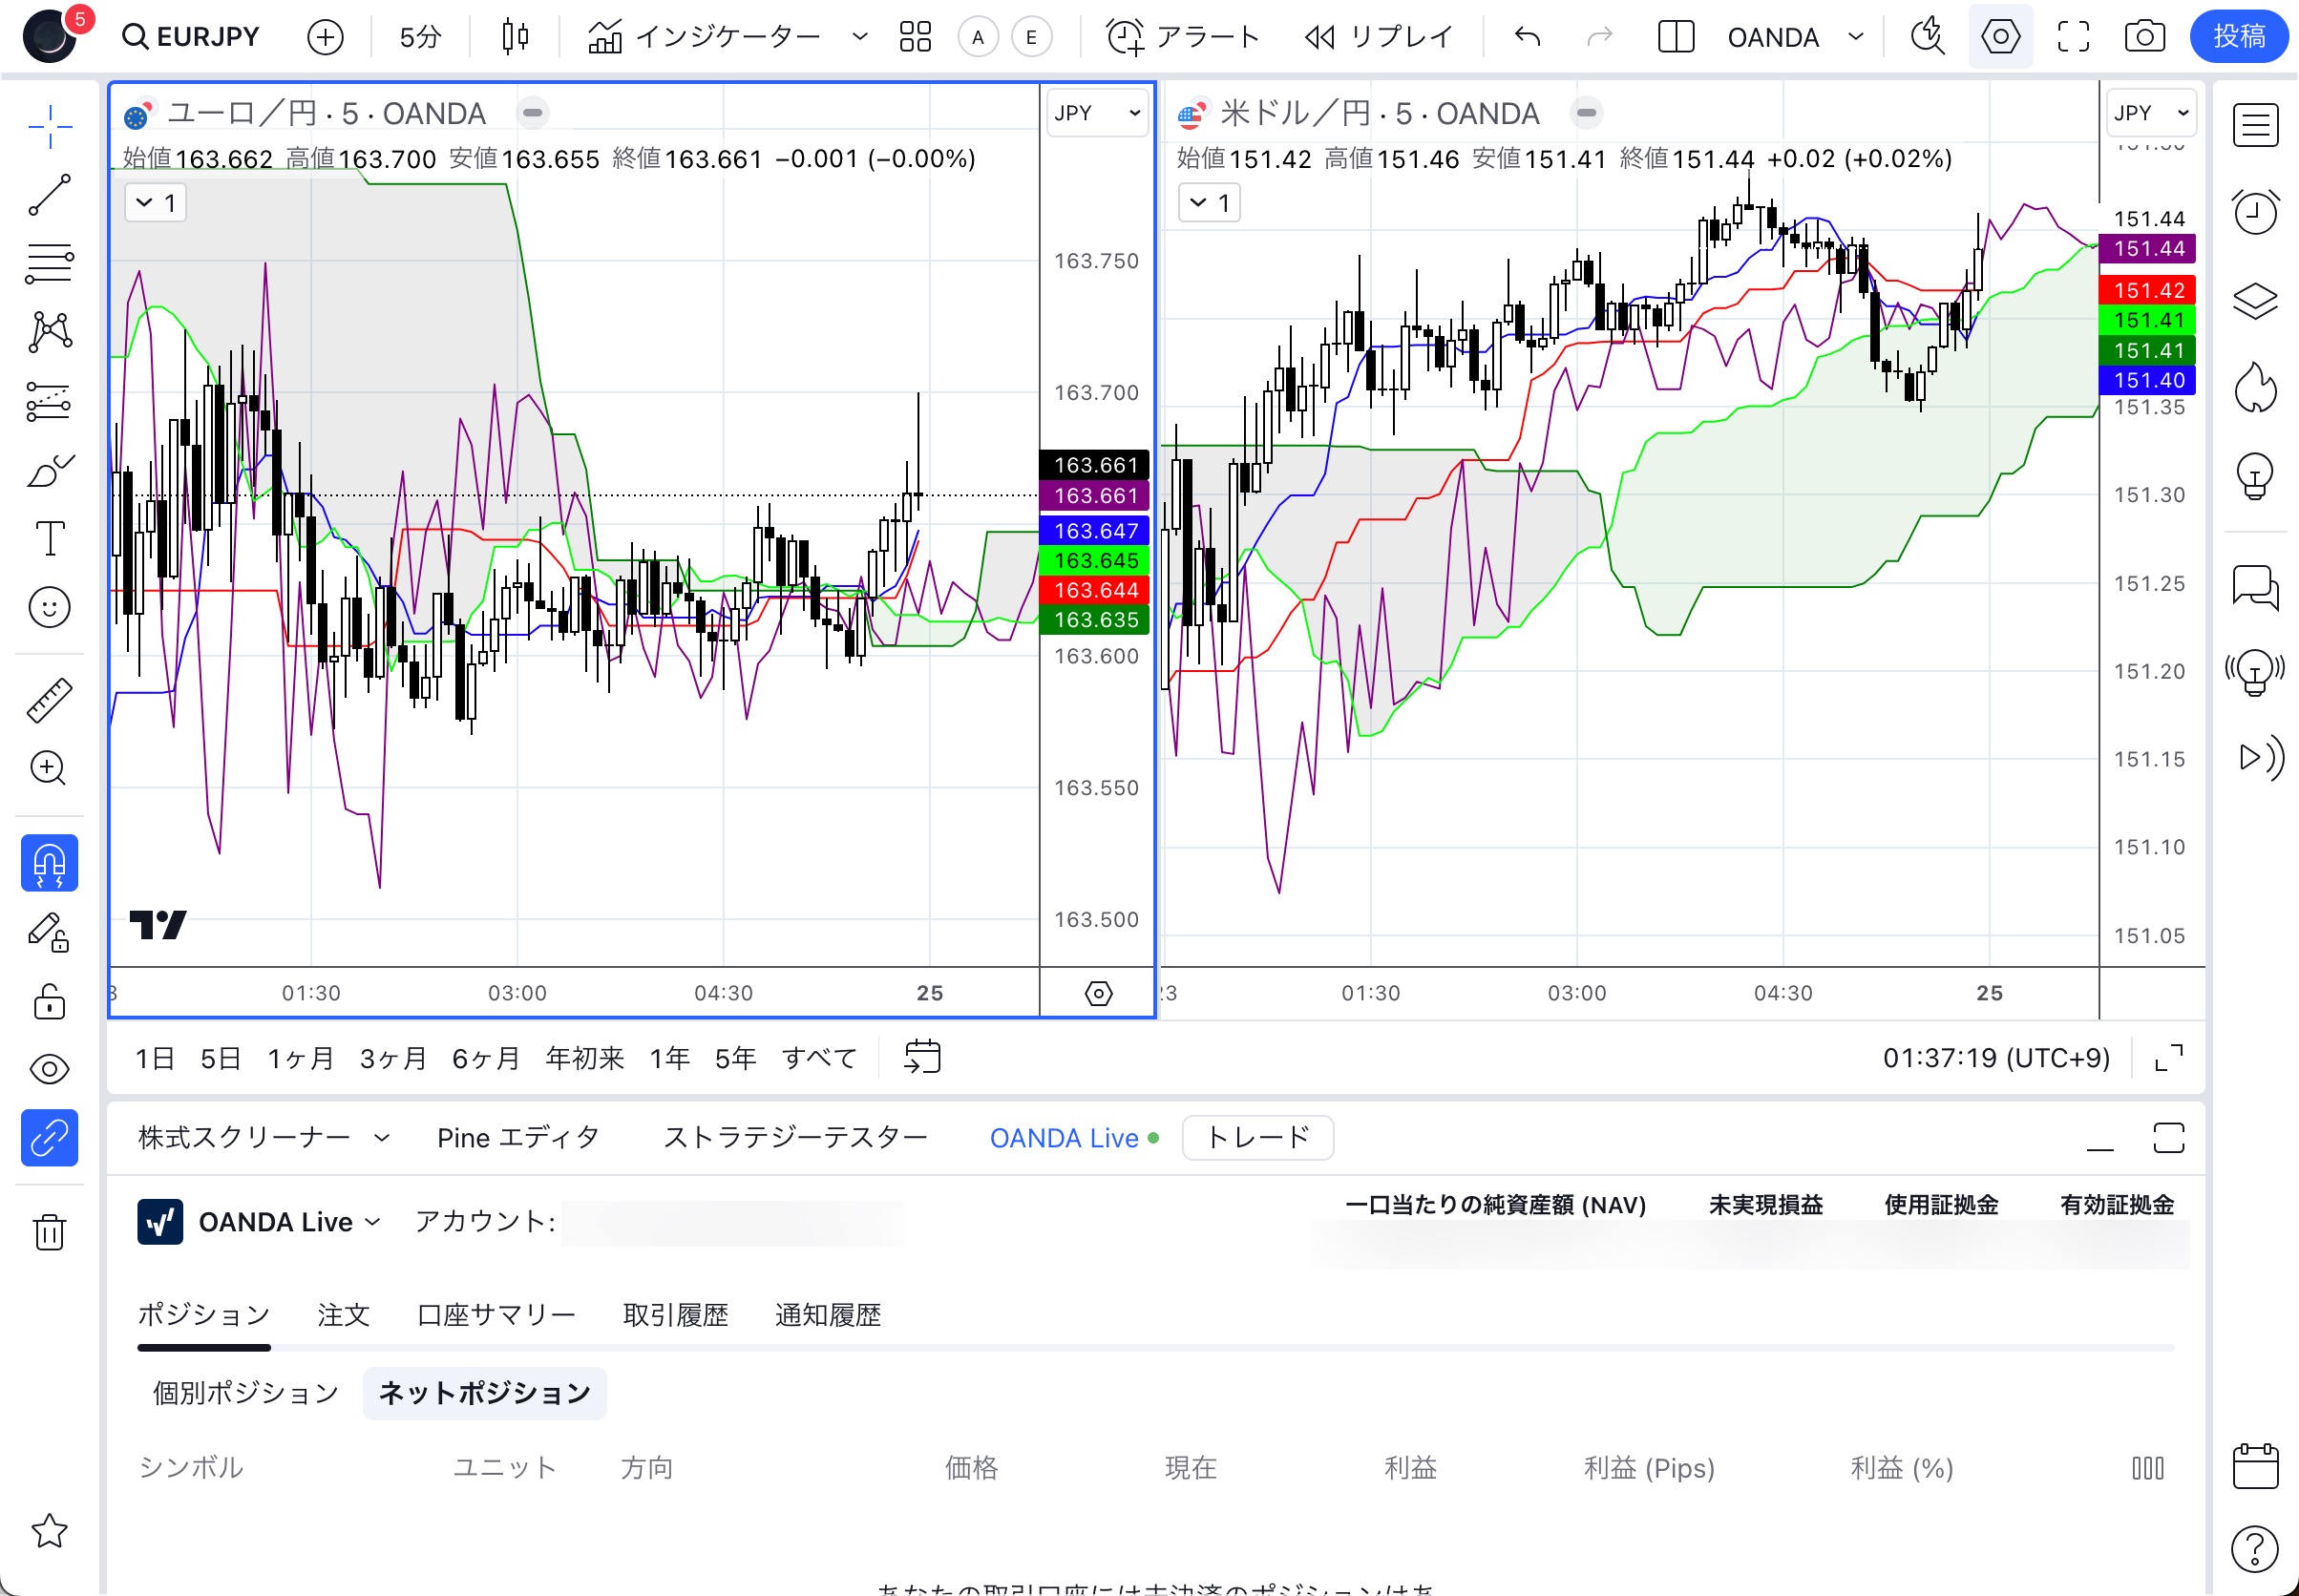
Task: Select the 取引履歴 tab
Action: (x=674, y=1316)
